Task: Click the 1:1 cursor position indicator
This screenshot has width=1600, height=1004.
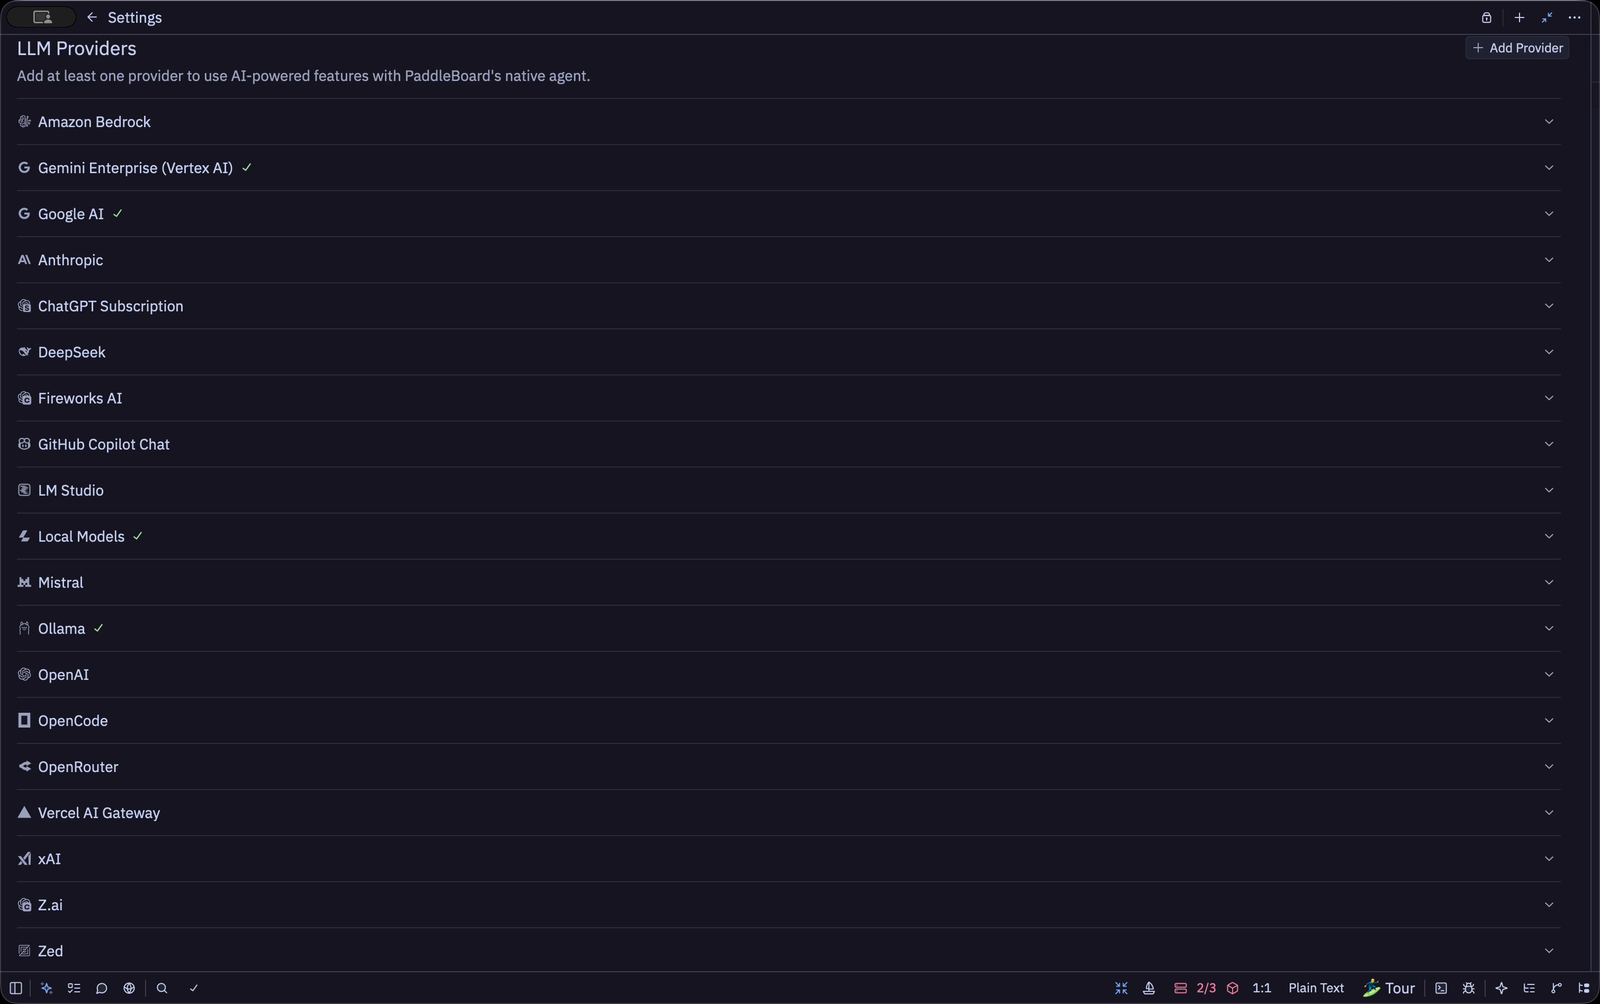Action: point(1262,988)
